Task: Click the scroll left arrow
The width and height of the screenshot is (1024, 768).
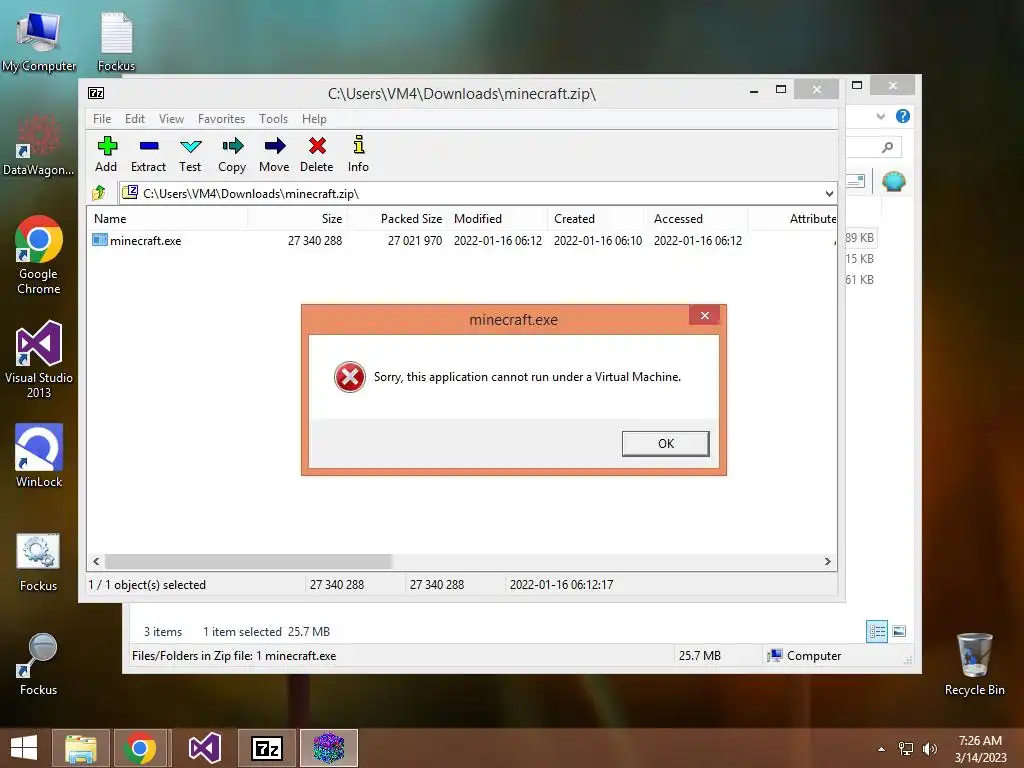Action: [x=97, y=562]
